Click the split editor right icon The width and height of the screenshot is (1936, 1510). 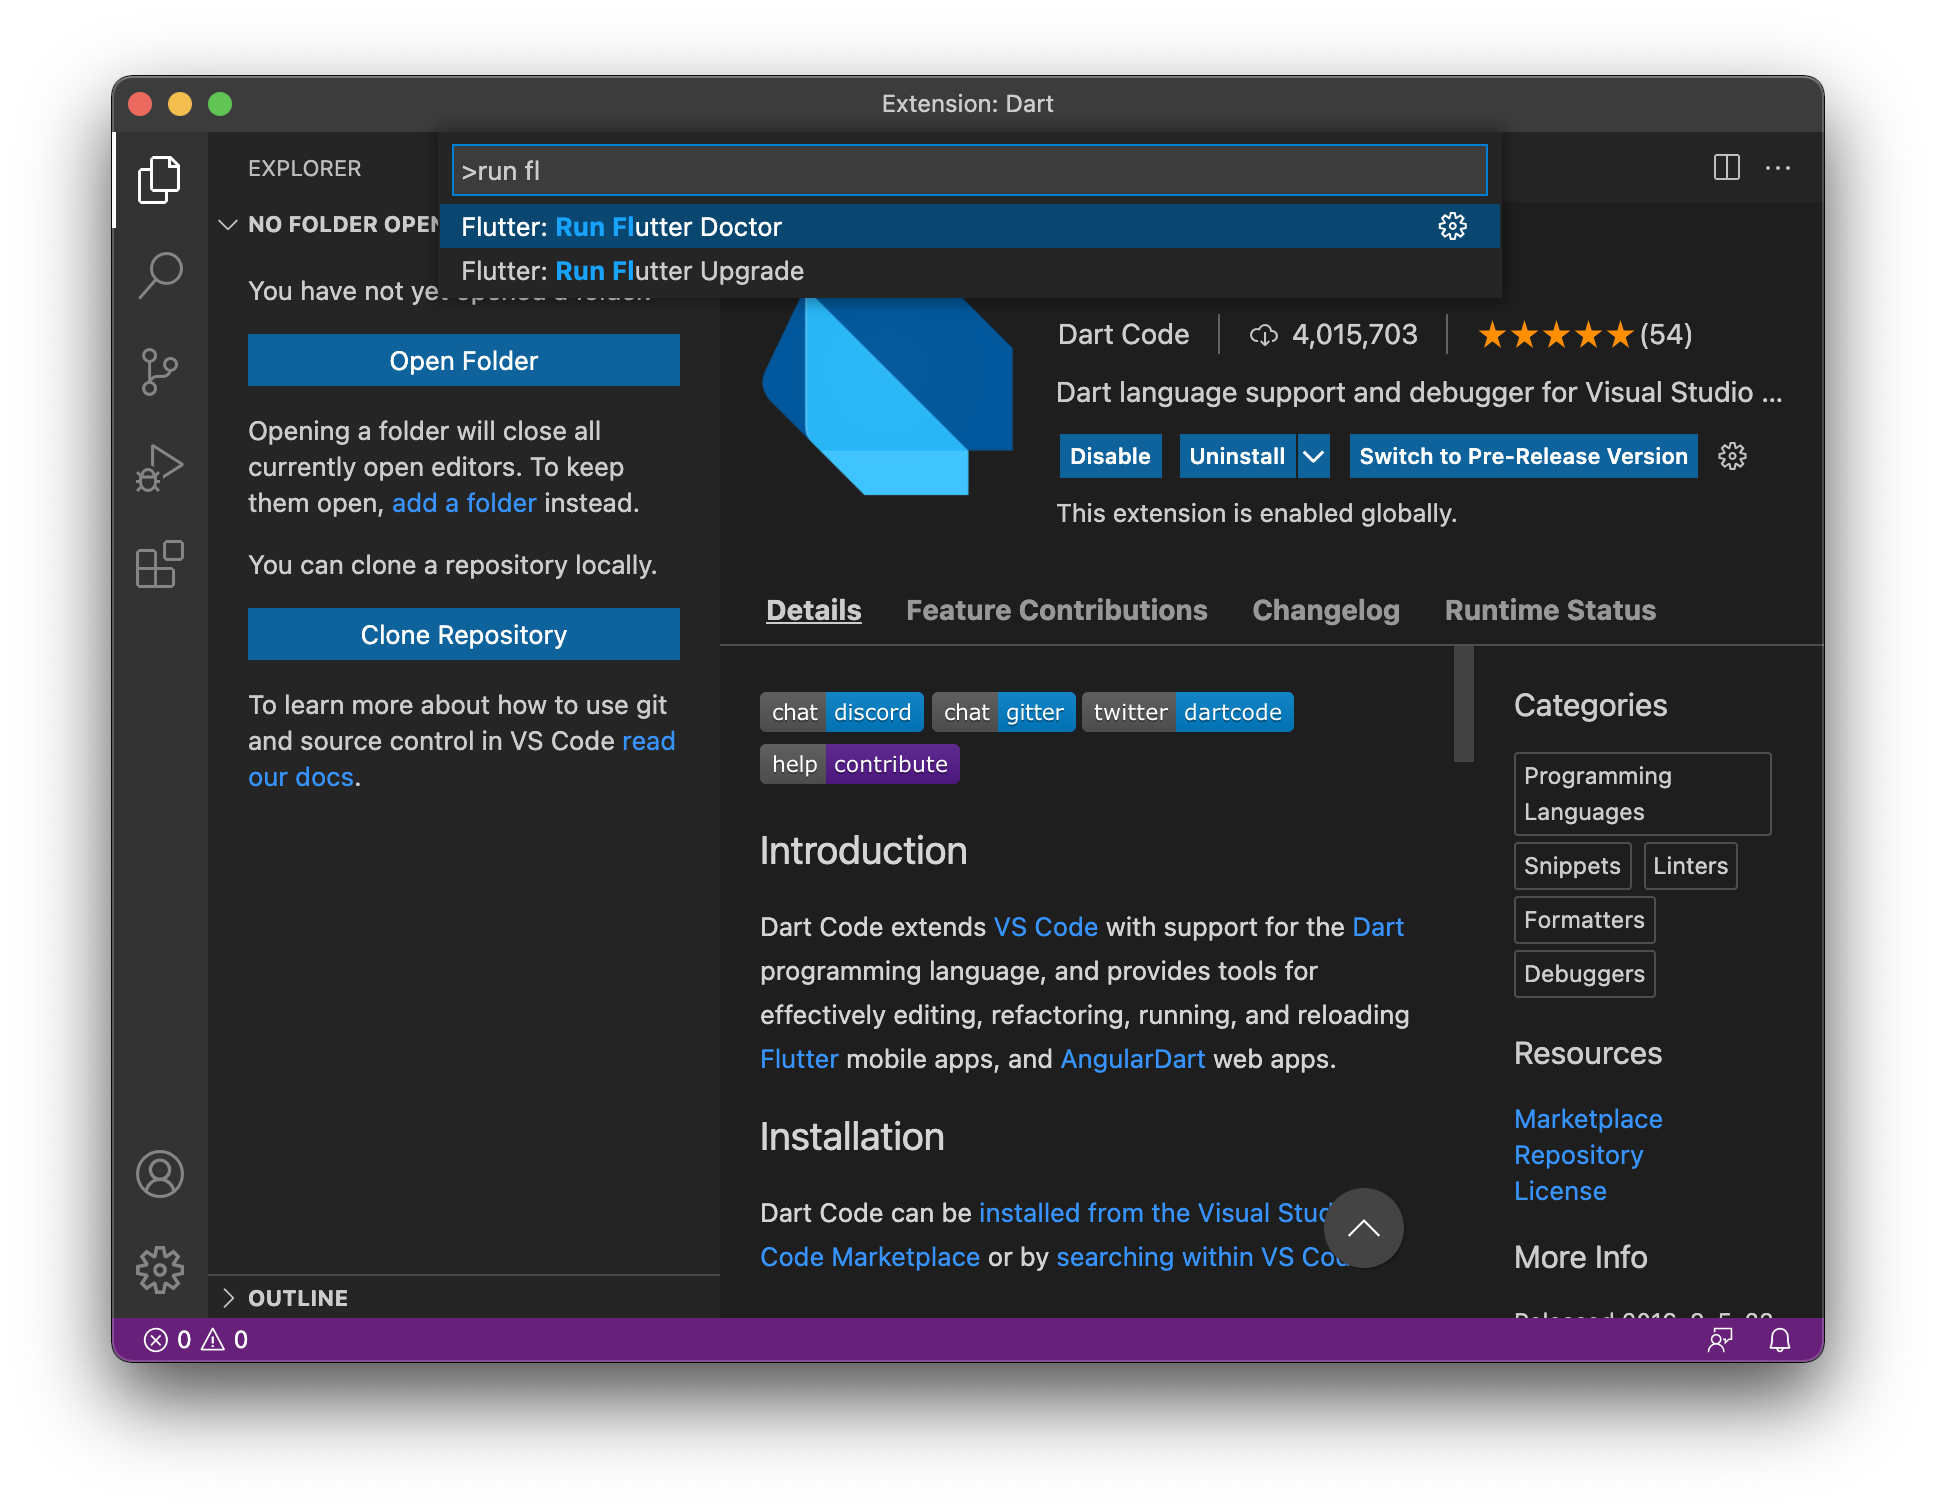point(1726,168)
